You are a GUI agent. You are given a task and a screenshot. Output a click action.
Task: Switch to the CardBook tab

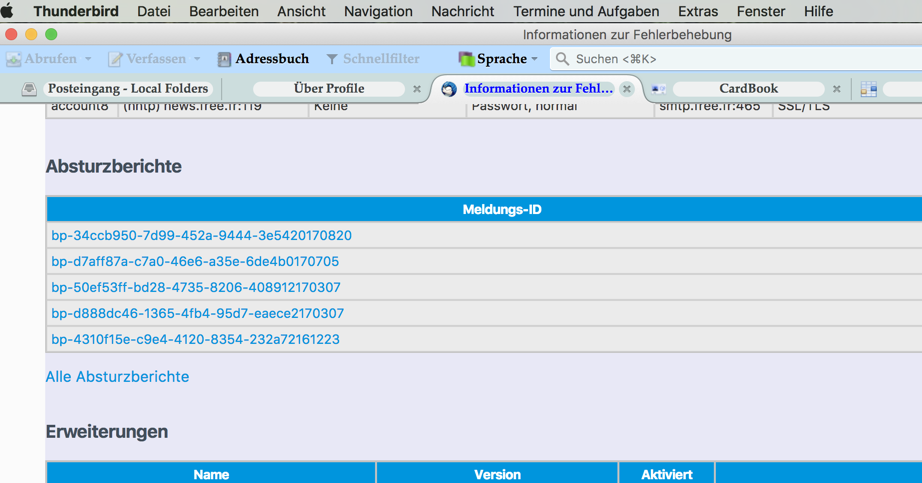[x=749, y=89]
